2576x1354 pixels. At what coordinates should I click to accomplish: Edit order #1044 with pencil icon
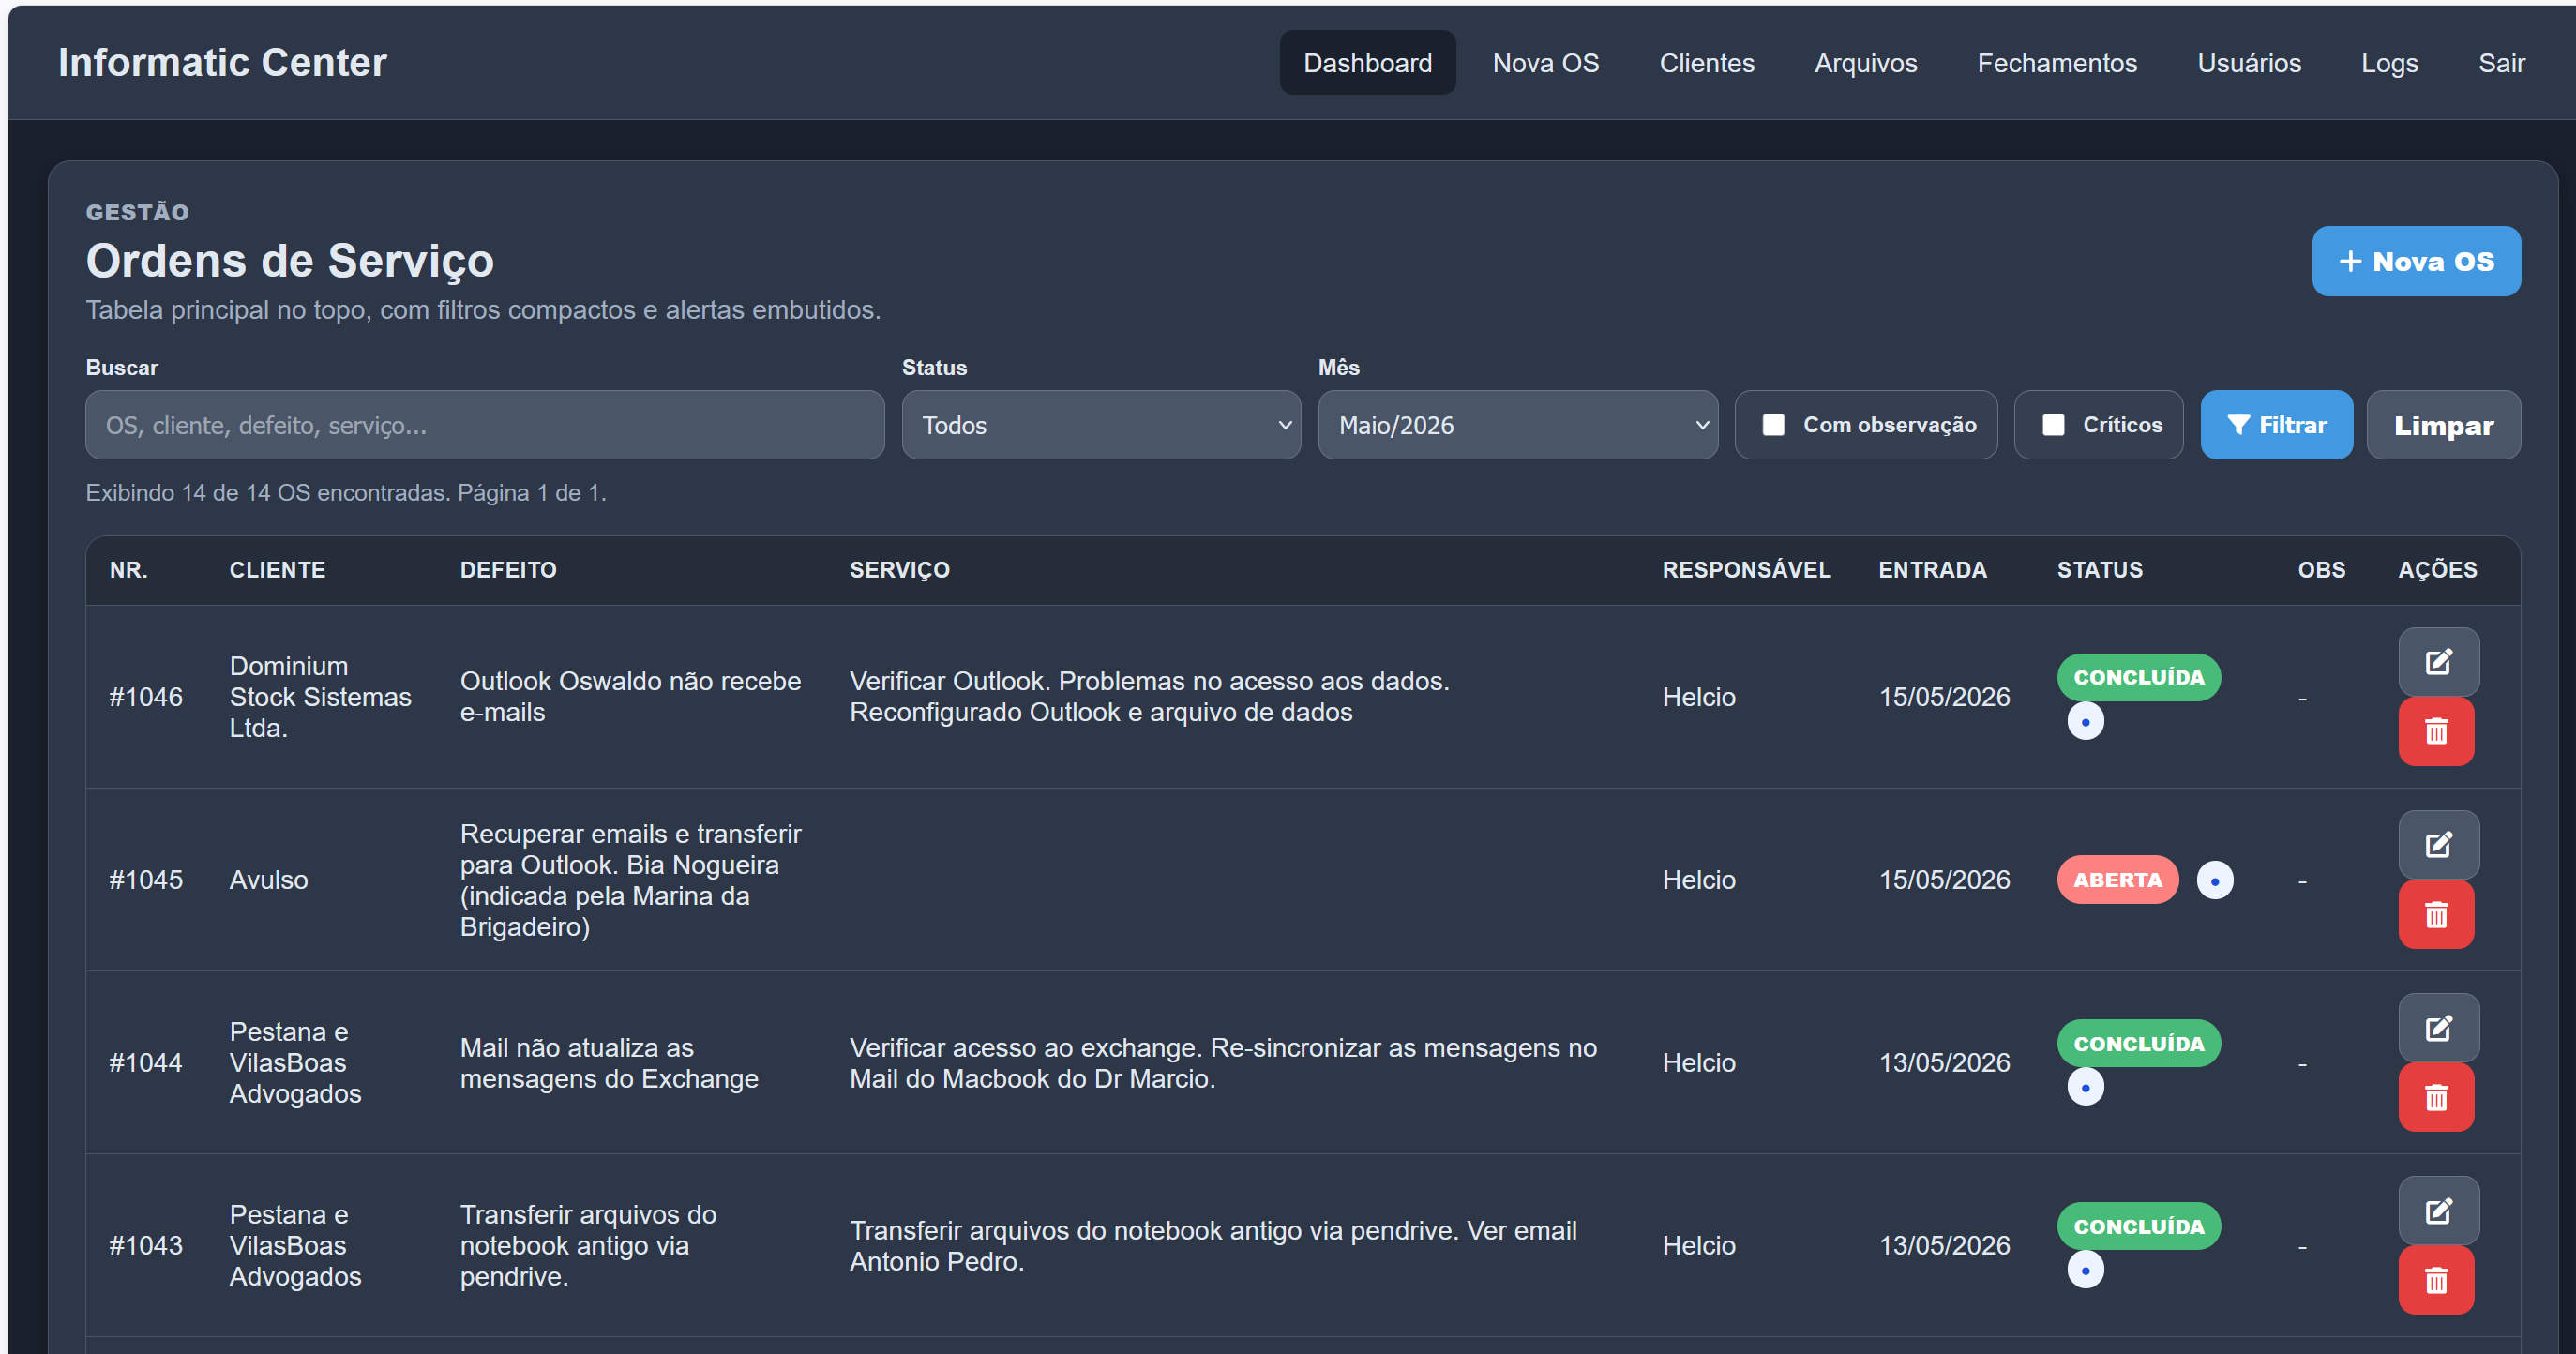pos(2438,1028)
